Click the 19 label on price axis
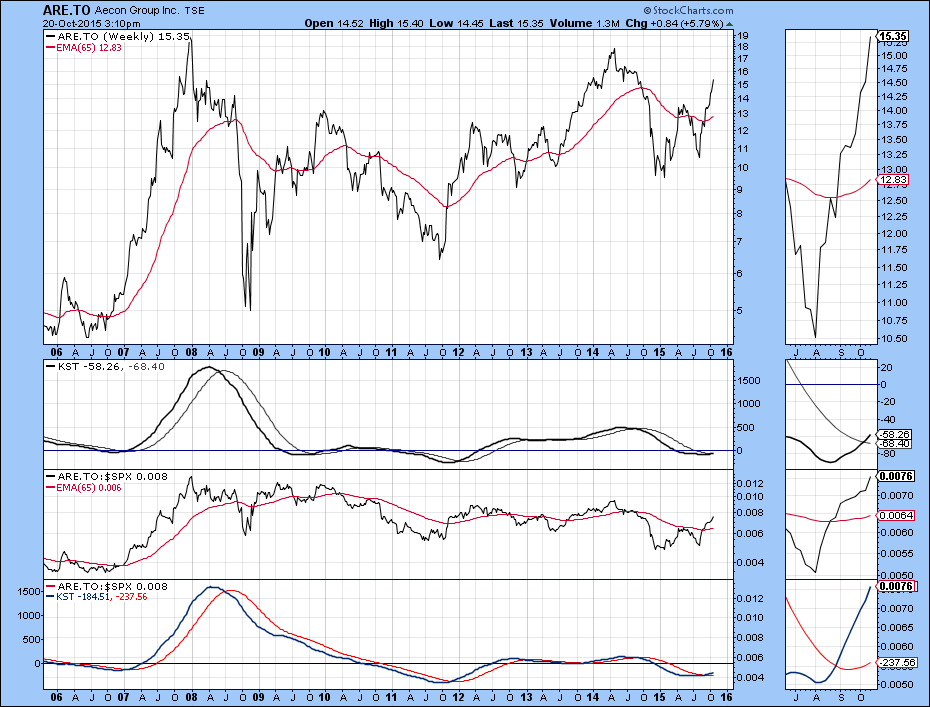Viewport: 930px width, 707px height. pyautogui.click(x=742, y=36)
